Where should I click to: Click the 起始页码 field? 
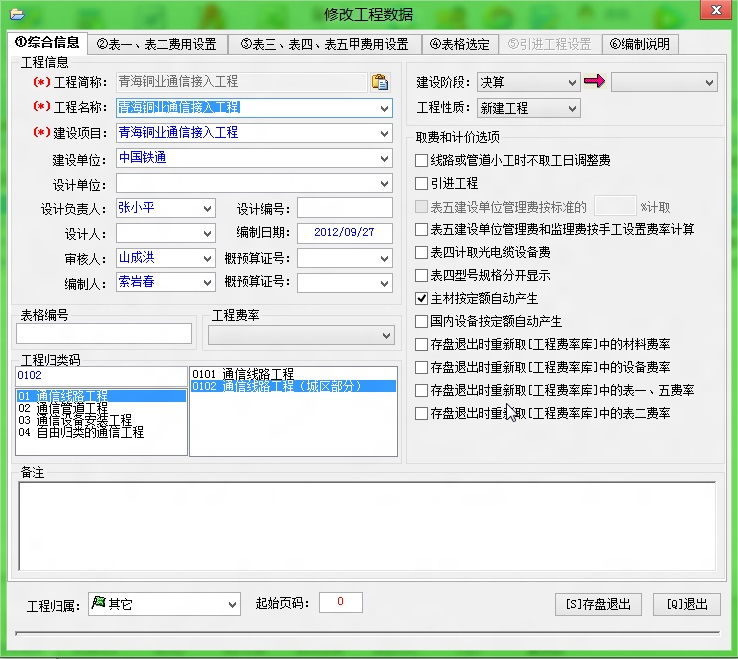tap(341, 602)
